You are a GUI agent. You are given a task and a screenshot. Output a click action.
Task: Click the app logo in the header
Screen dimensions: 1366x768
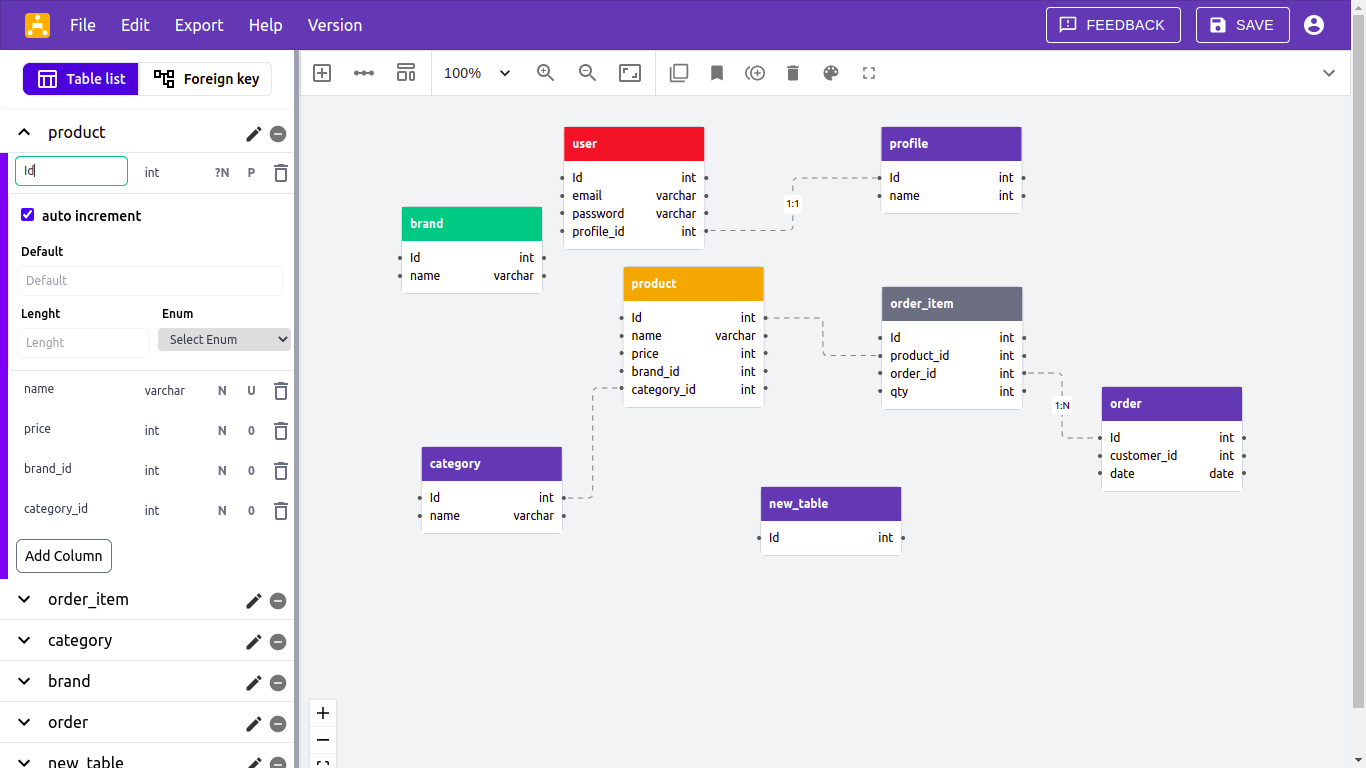38,25
